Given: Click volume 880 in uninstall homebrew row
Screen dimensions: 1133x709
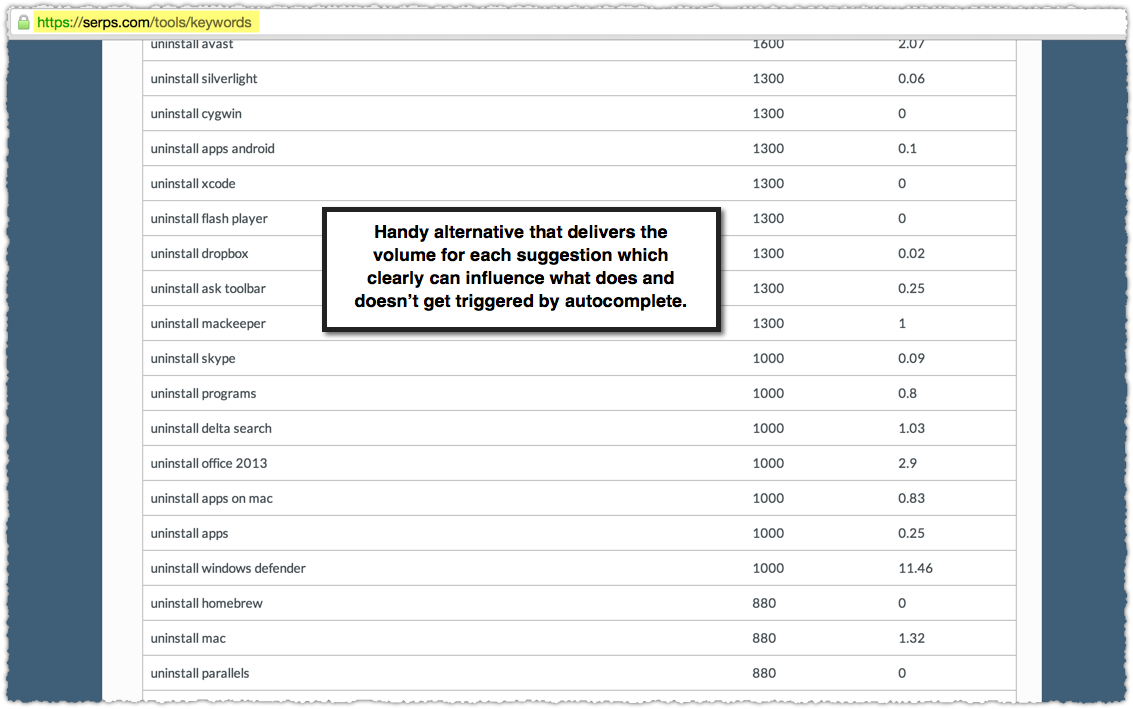Looking at the screenshot, I should coord(764,603).
